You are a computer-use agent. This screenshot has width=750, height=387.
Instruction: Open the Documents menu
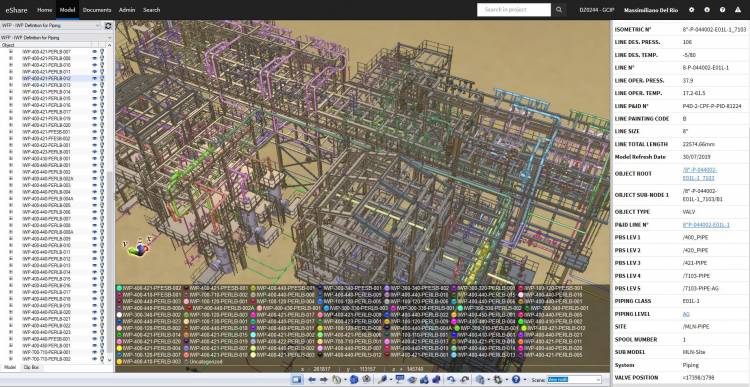click(x=97, y=10)
